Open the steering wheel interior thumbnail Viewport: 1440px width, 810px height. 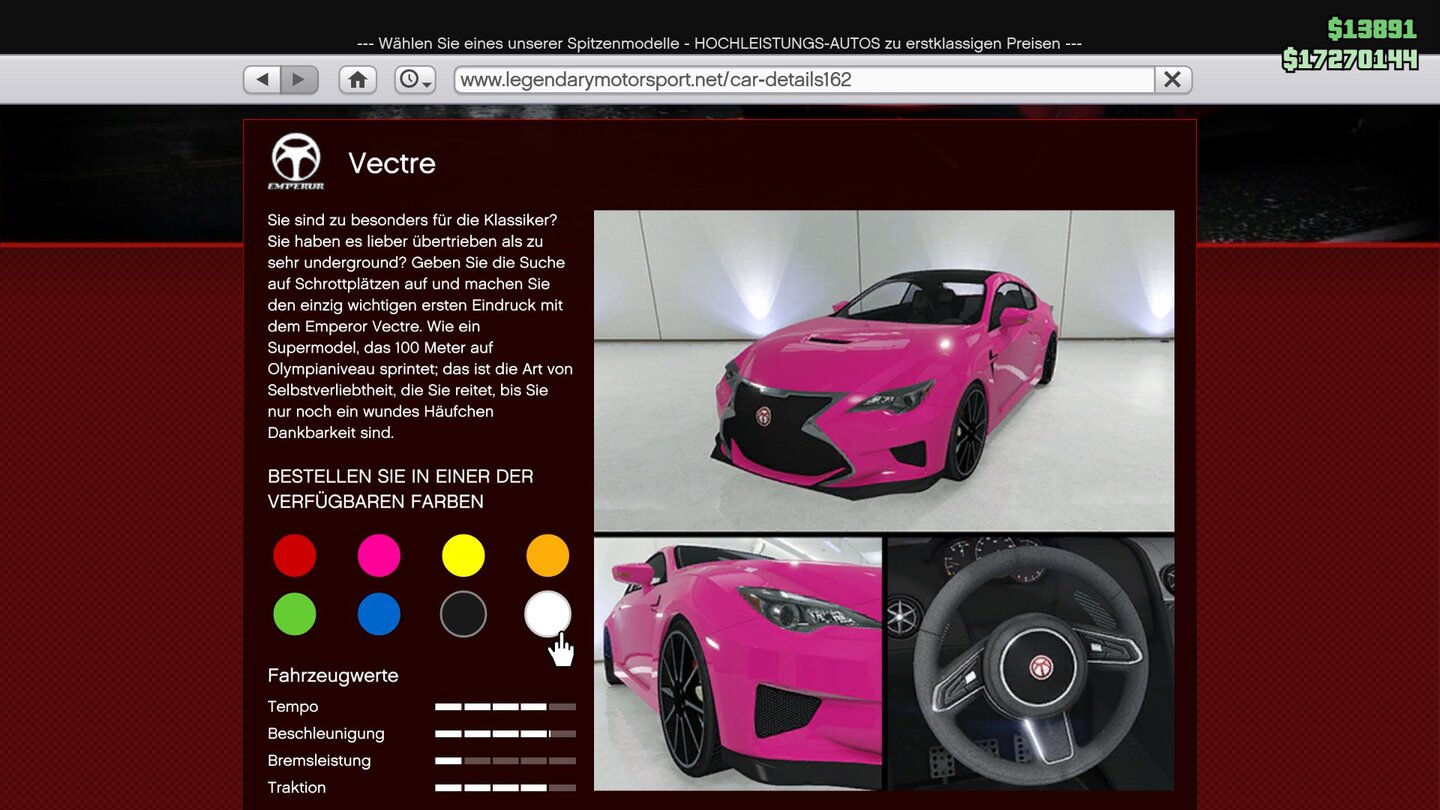click(1030, 663)
